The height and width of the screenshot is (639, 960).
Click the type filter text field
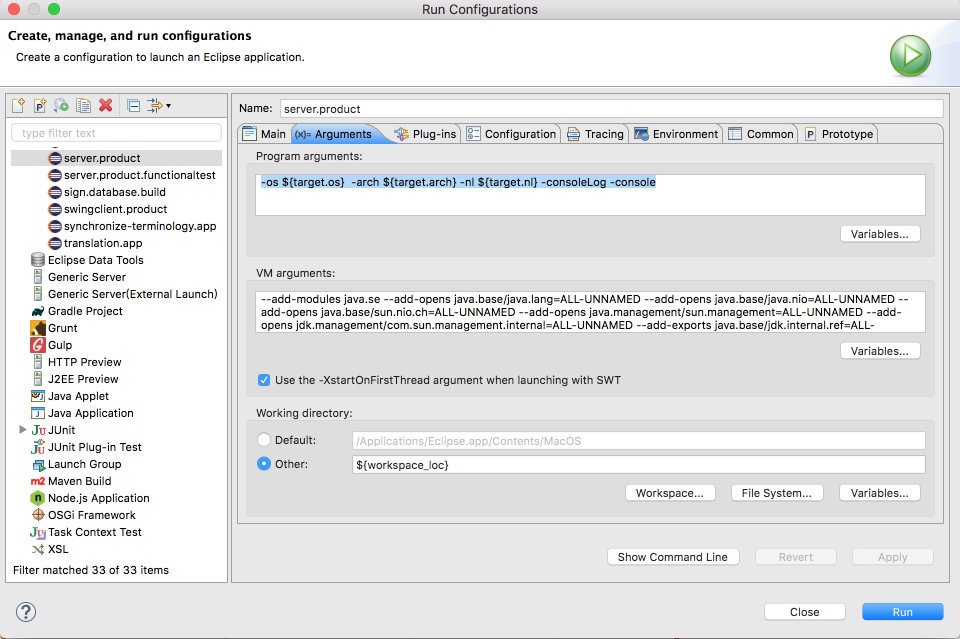(116, 133)
